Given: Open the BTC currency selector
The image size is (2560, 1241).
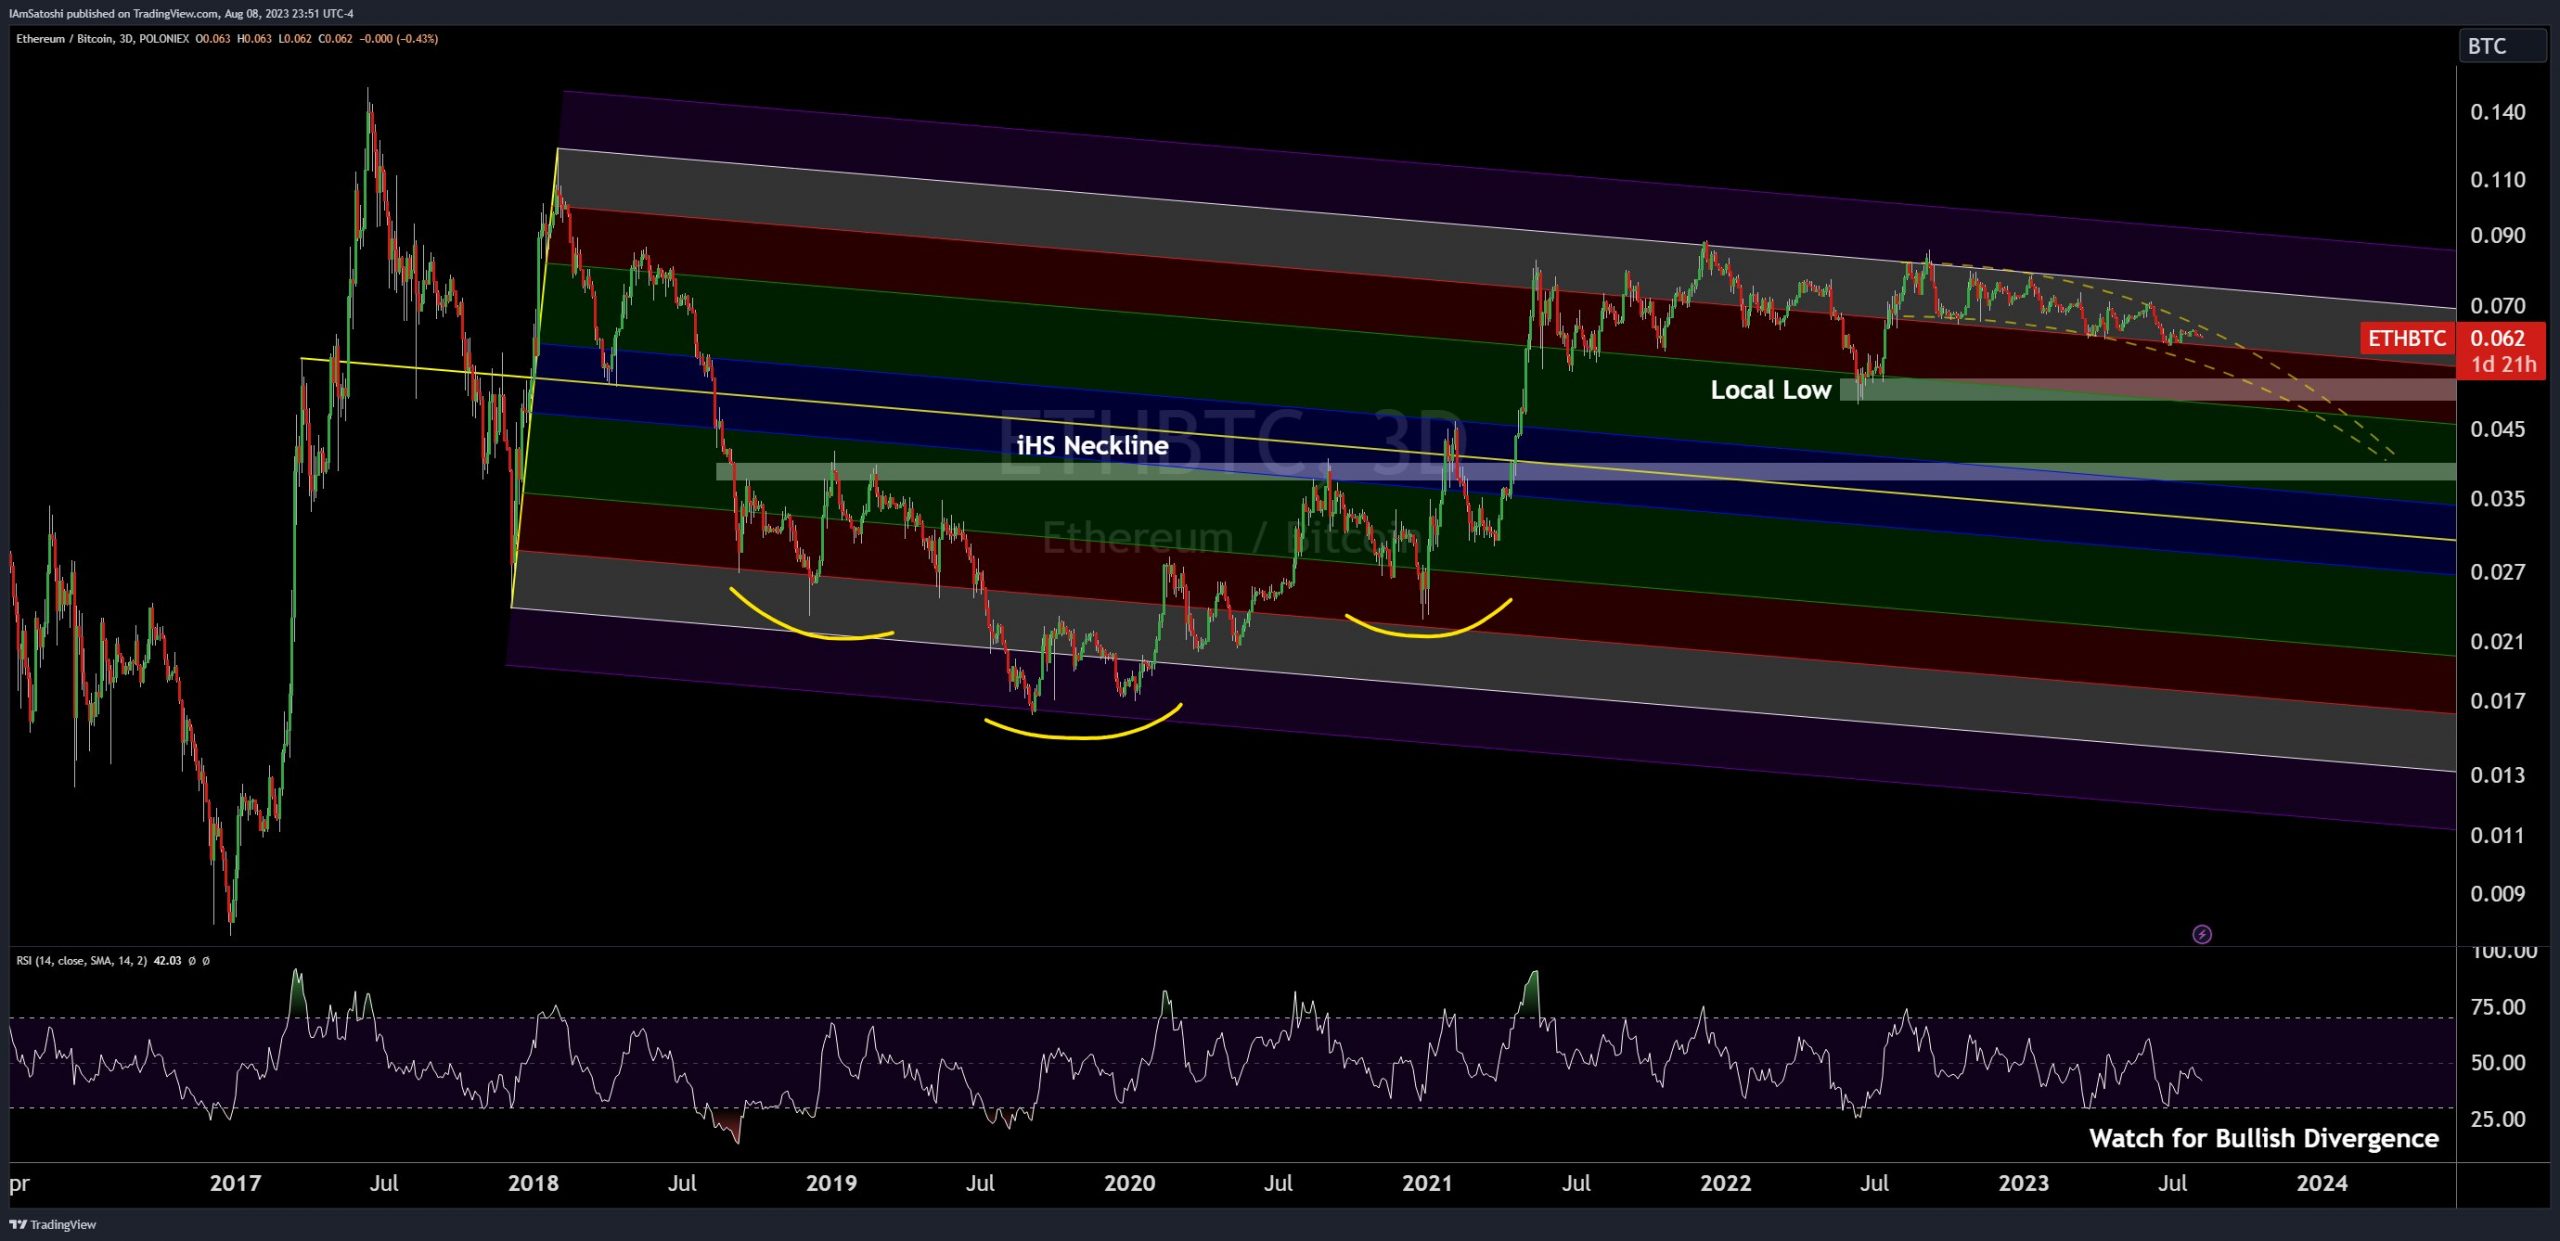Looking at the screenshot, I should click(x=2501, y=46).
